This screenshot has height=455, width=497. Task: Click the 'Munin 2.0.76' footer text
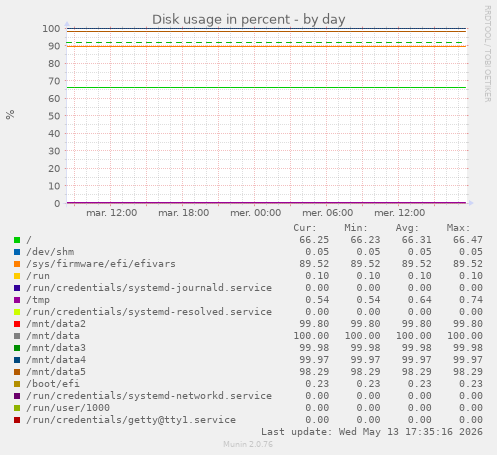tap(248, 444)
